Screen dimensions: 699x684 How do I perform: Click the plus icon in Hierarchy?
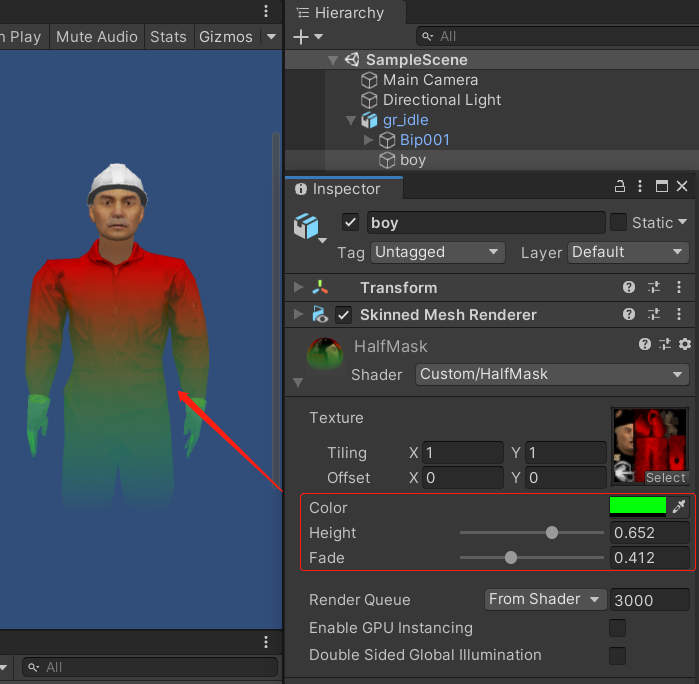click(302, 36)
